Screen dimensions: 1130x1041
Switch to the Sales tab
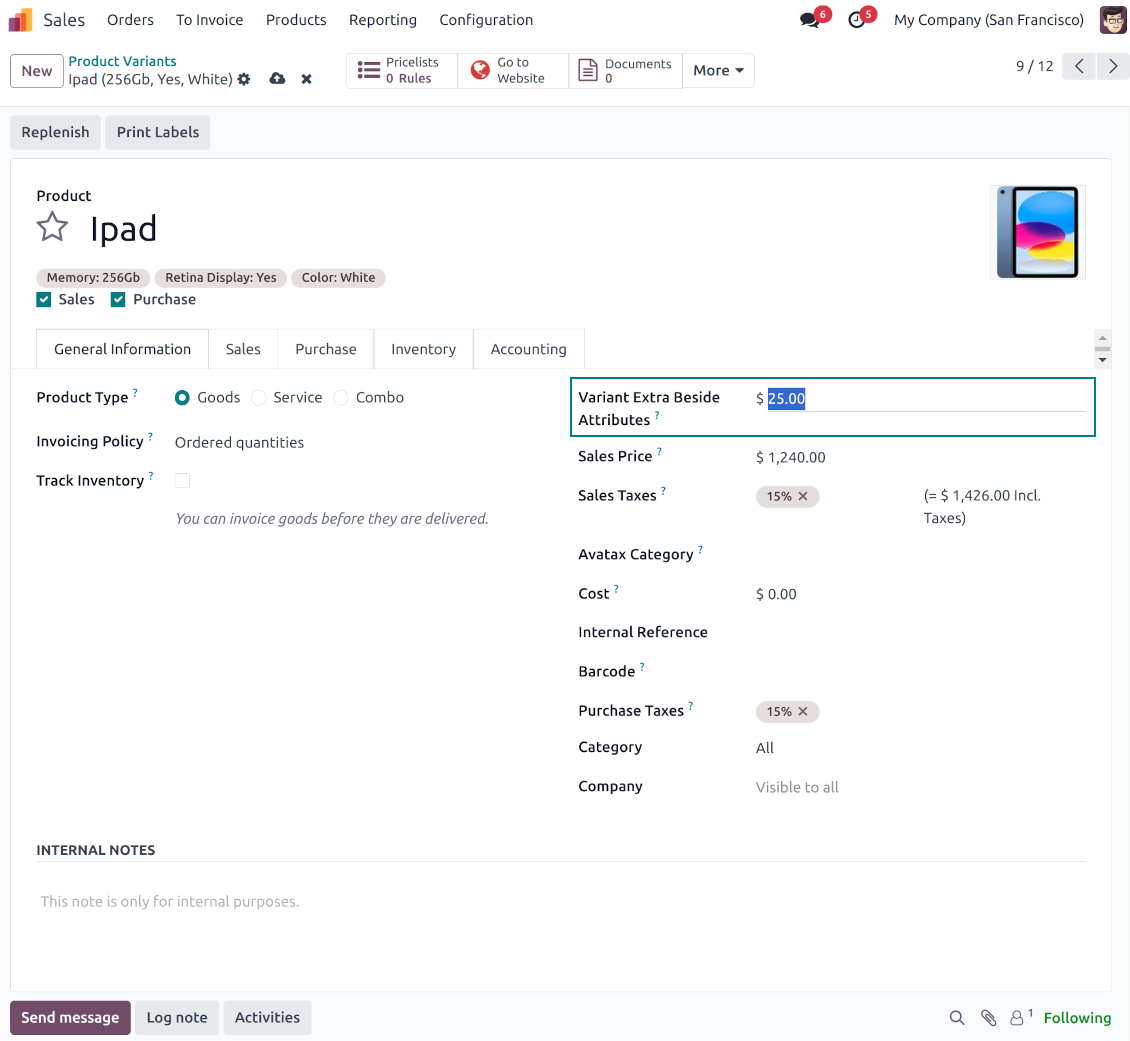(x=243, y=349)
